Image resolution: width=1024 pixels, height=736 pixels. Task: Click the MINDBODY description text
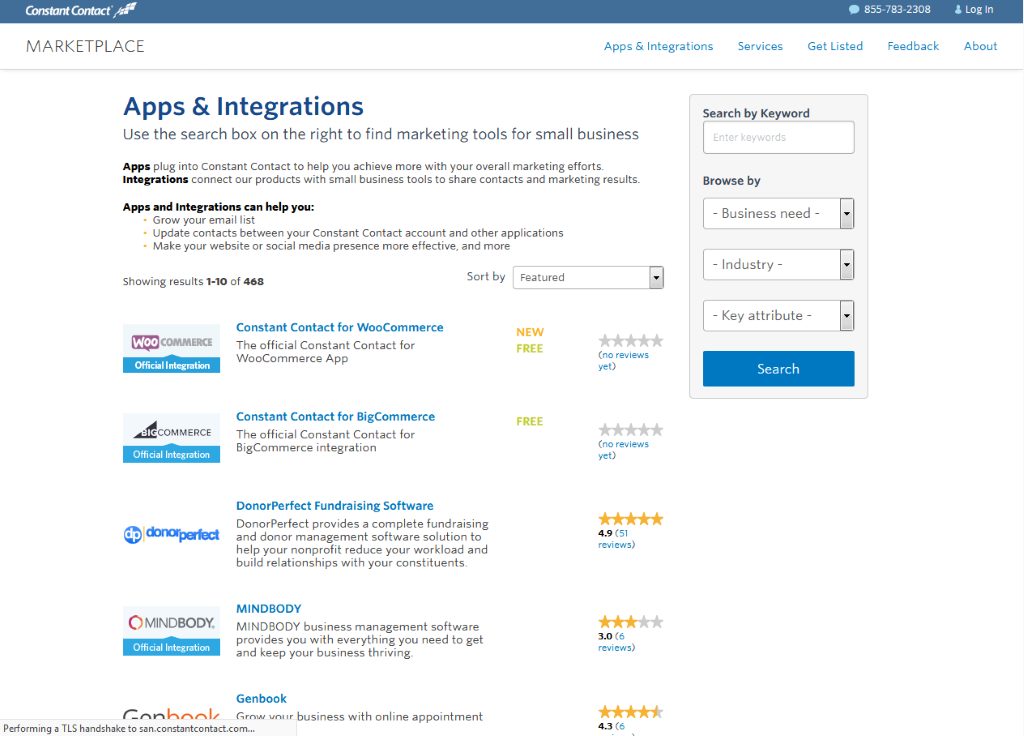[x=359, y=640]
